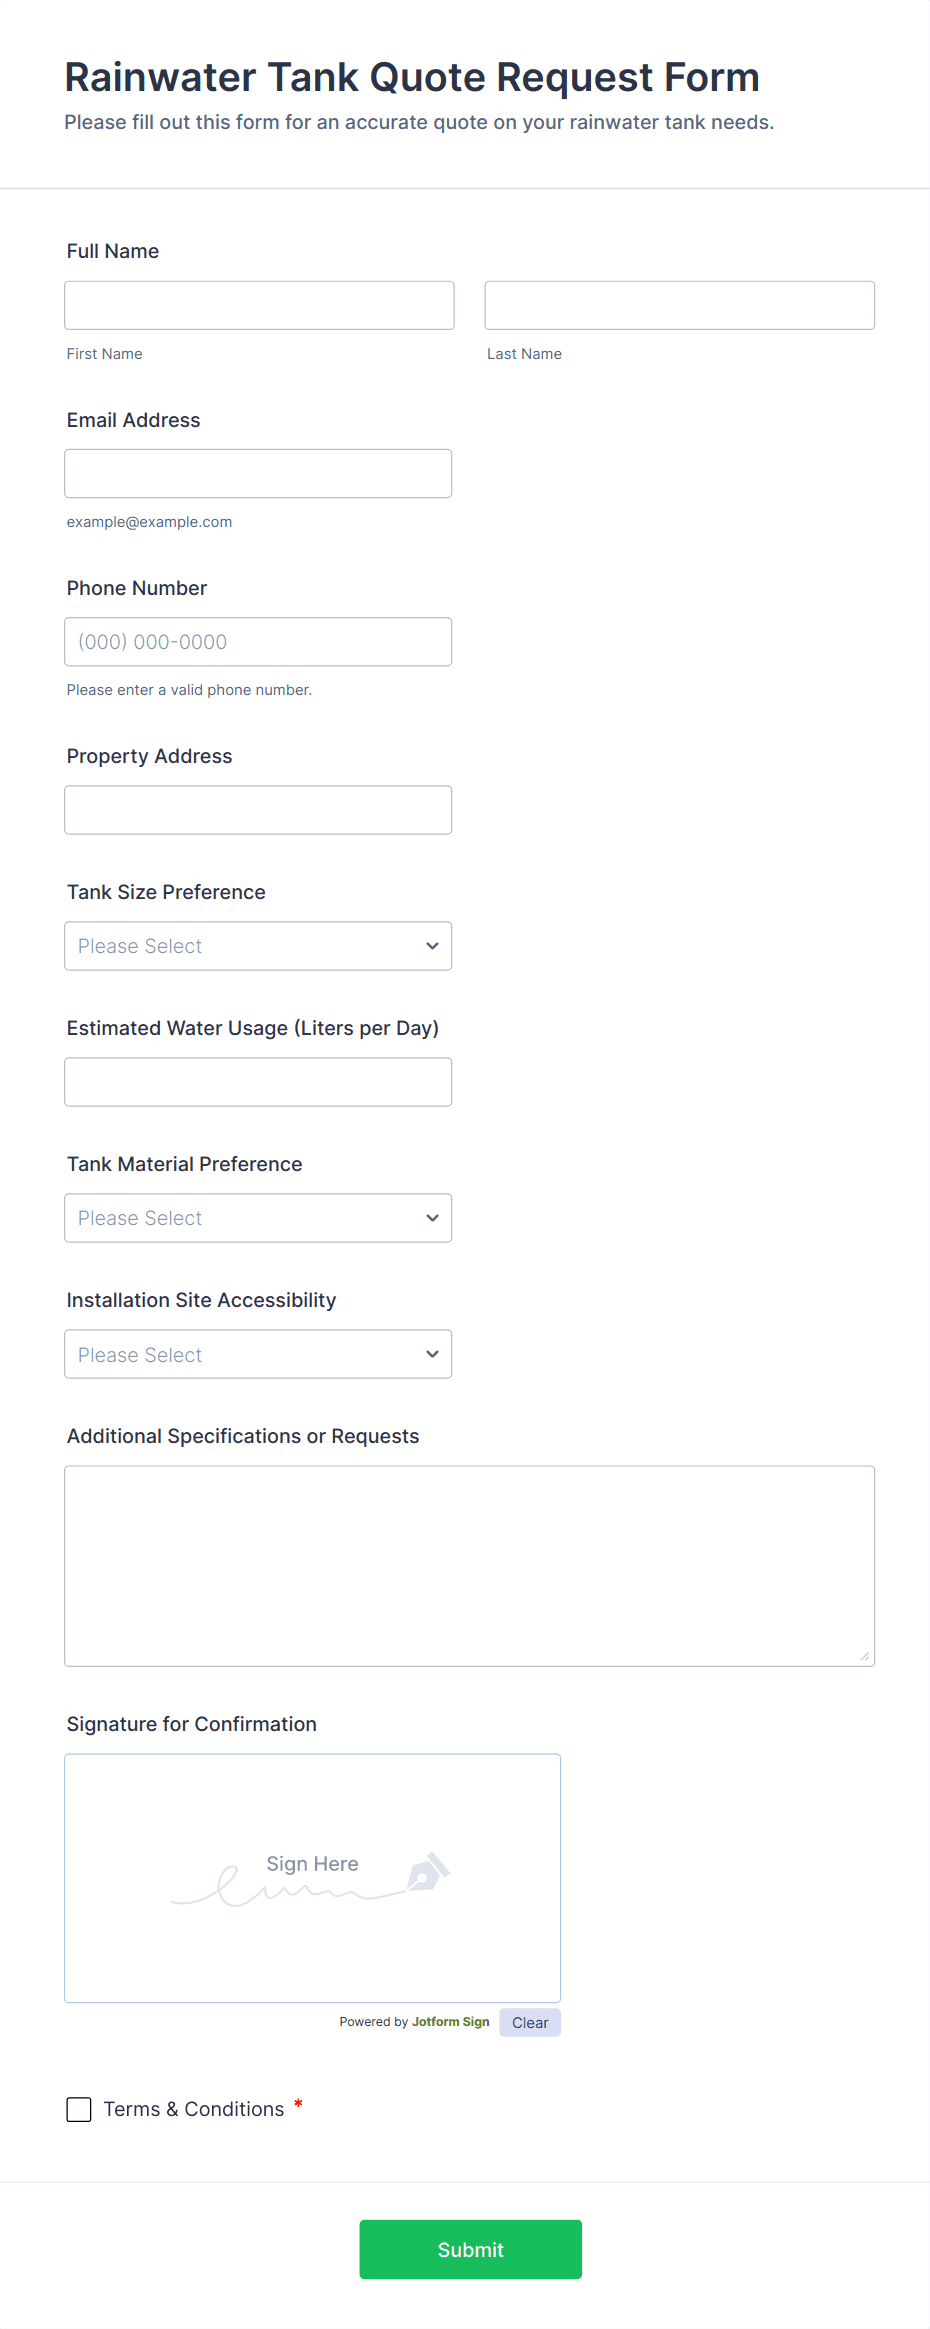Expand the Tank Material Preference dropdown
The height and width of the screenshot is (2329, 930).
pos(258,1218)
